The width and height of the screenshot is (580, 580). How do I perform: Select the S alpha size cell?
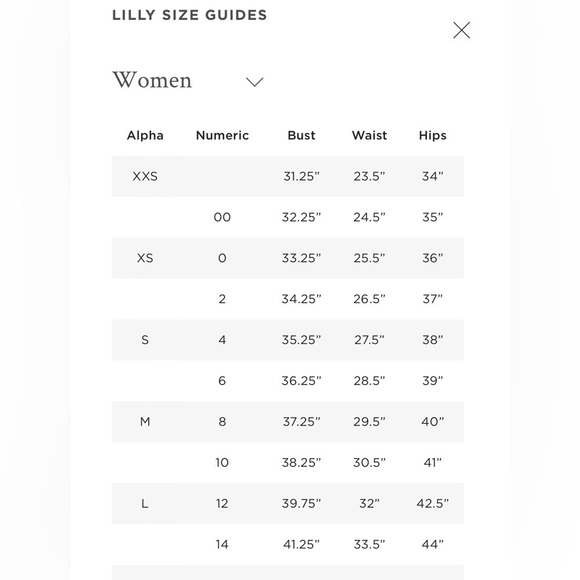(145, 340)
